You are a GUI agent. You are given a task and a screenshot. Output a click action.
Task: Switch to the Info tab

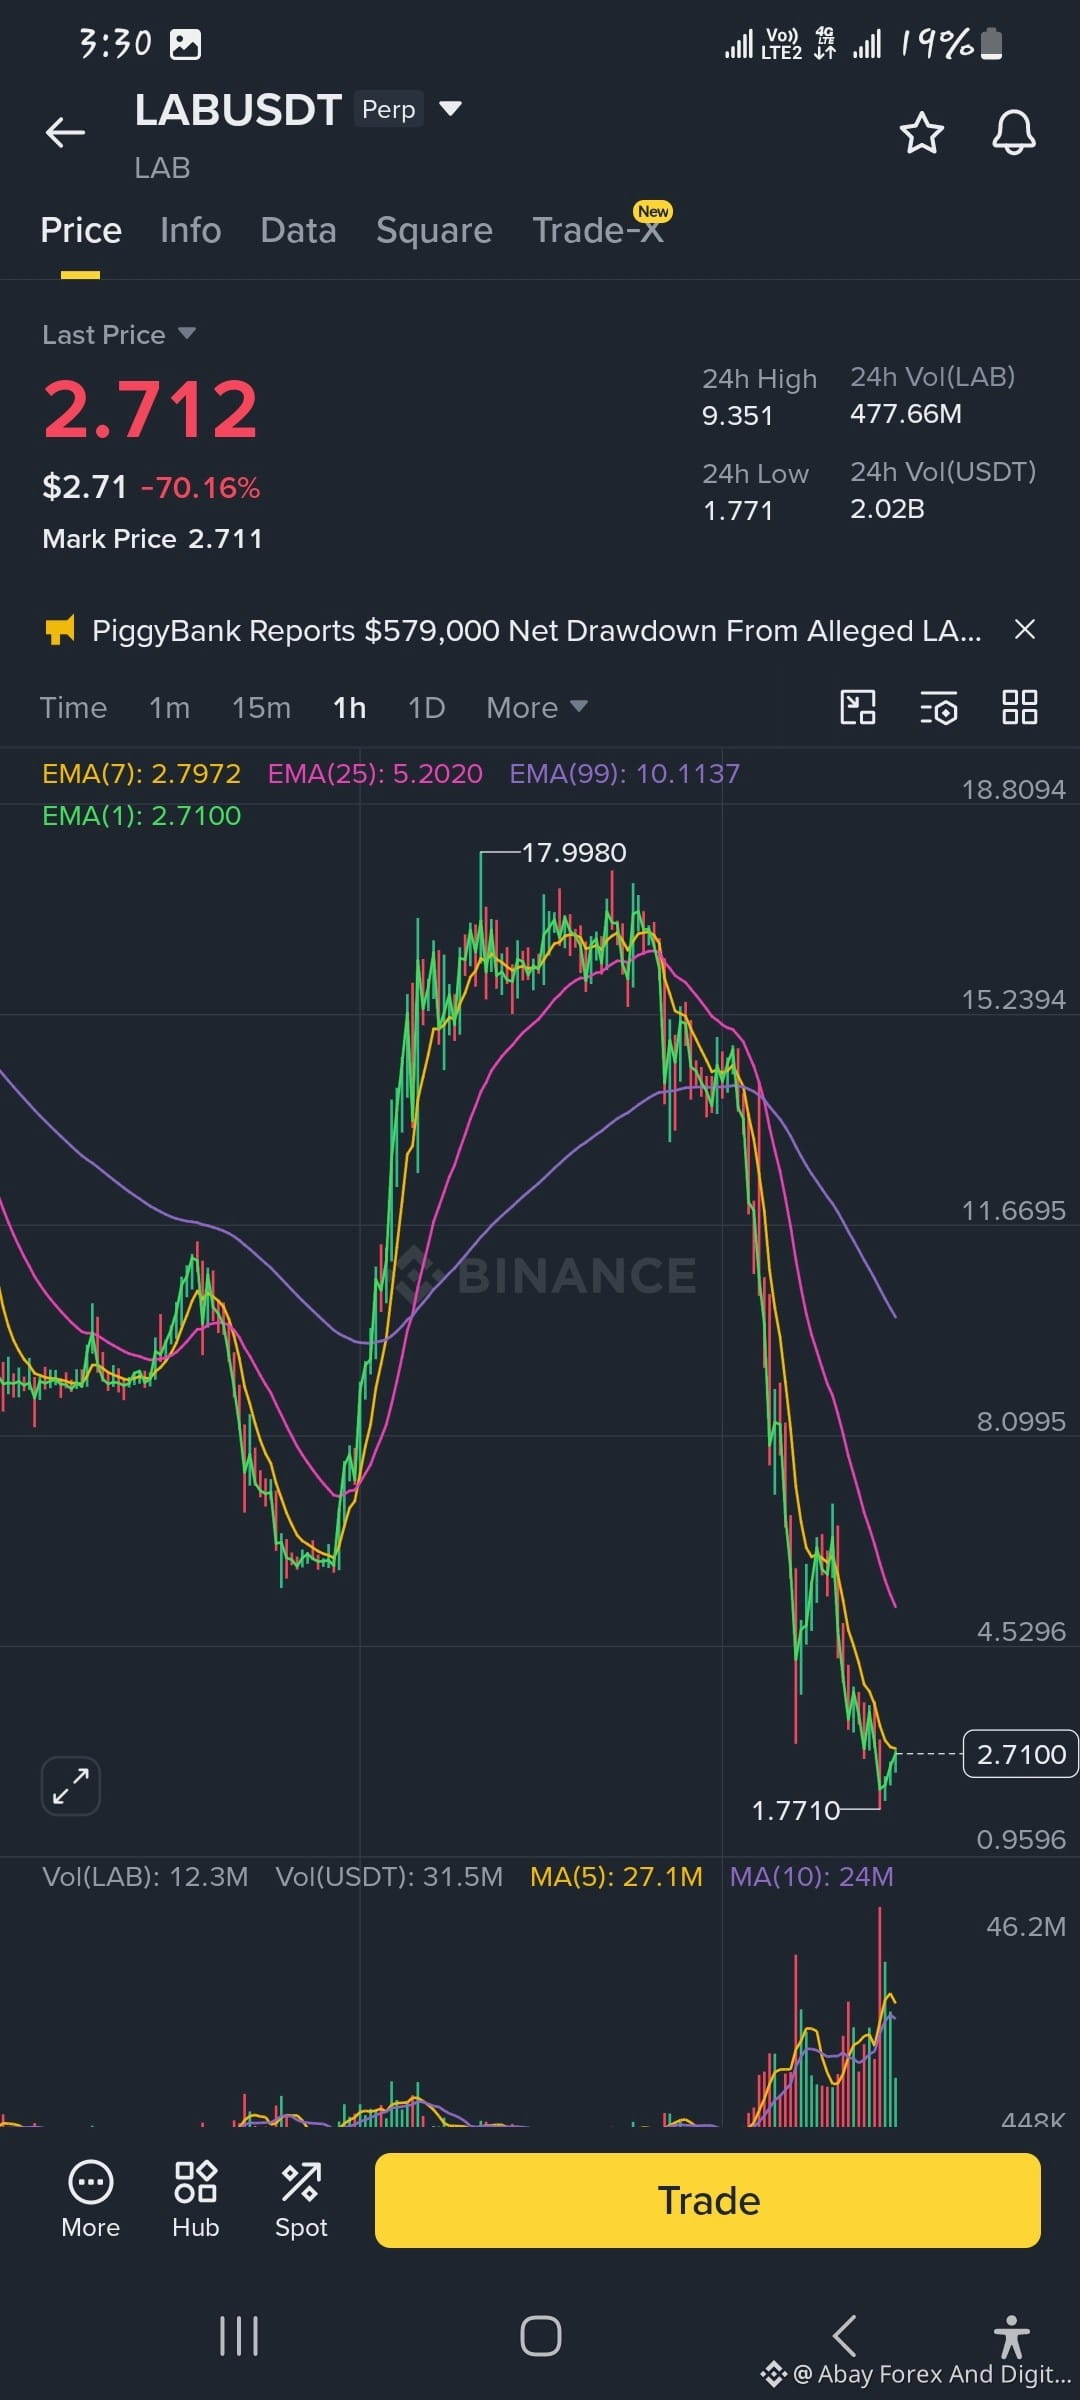[190, 230]
